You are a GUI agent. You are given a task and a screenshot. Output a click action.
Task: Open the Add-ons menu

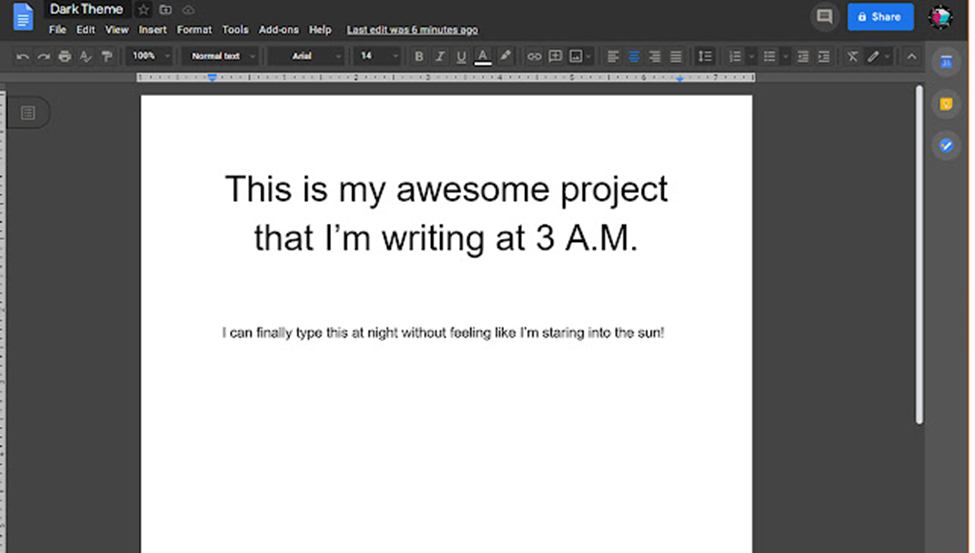click(x=278, y=30)
